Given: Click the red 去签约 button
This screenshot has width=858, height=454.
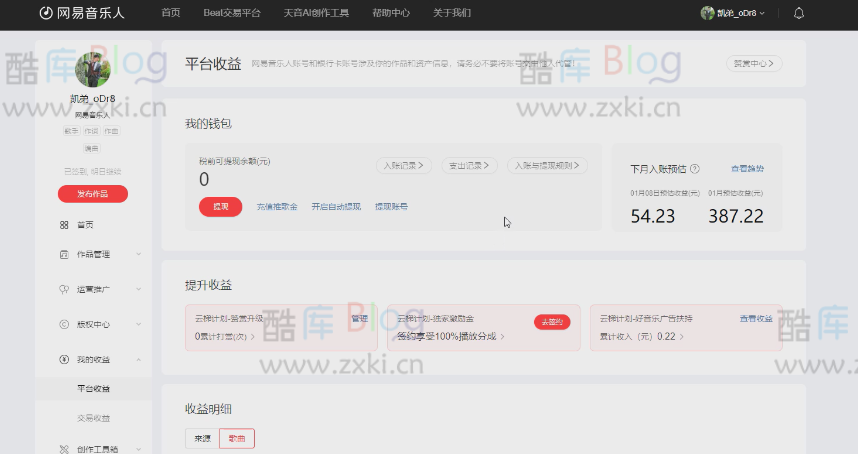Looking at the screenshot, I should (552, 322).
